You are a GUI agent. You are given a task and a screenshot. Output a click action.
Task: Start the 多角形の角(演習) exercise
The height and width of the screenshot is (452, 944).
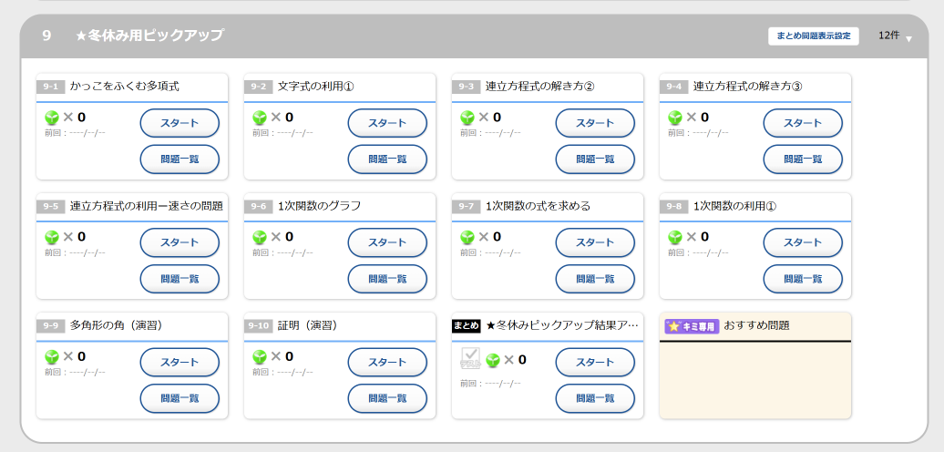click(179, 362)
